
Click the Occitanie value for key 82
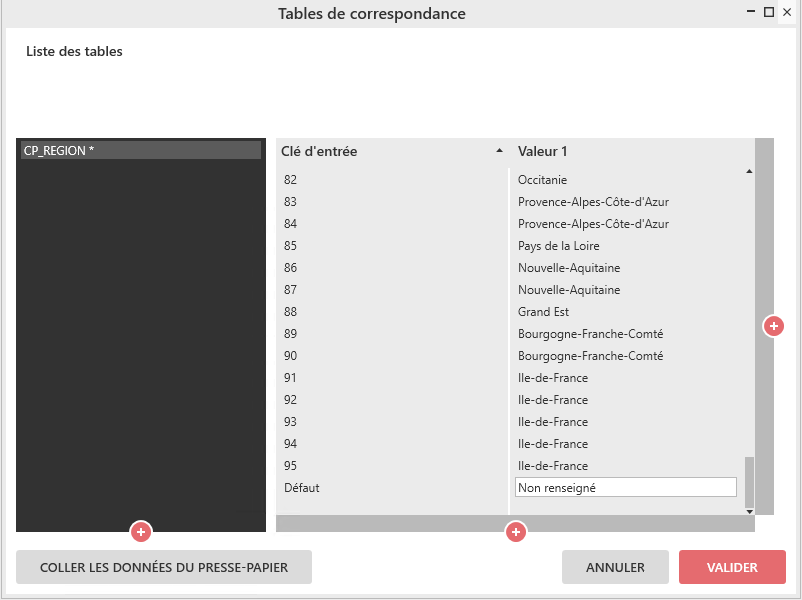542,180
